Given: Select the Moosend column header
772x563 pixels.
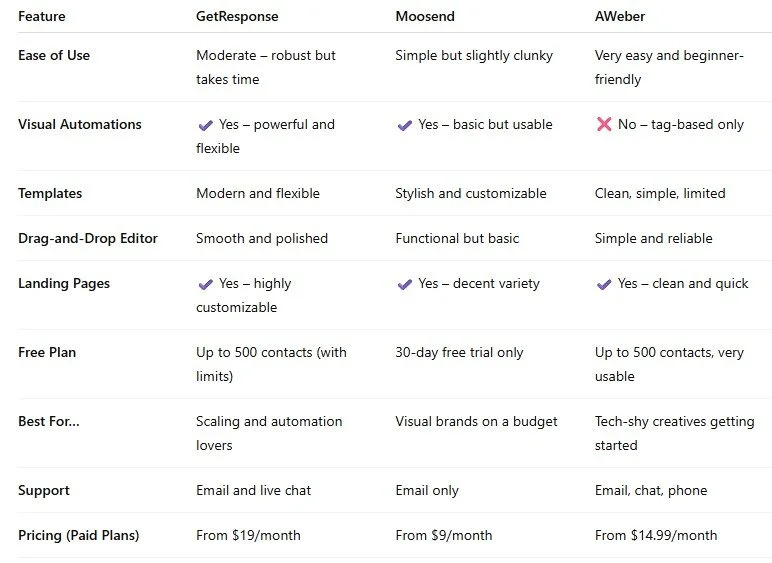Looking at the screenshot, I should (x=426, y=17).
